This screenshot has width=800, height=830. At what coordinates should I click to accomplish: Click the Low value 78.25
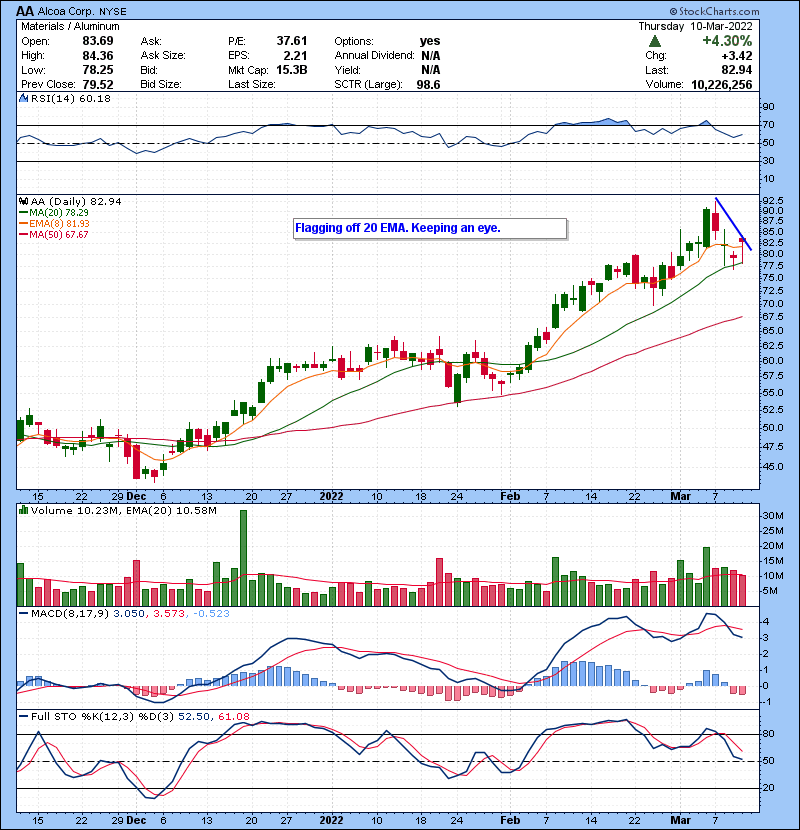(97, 70)
